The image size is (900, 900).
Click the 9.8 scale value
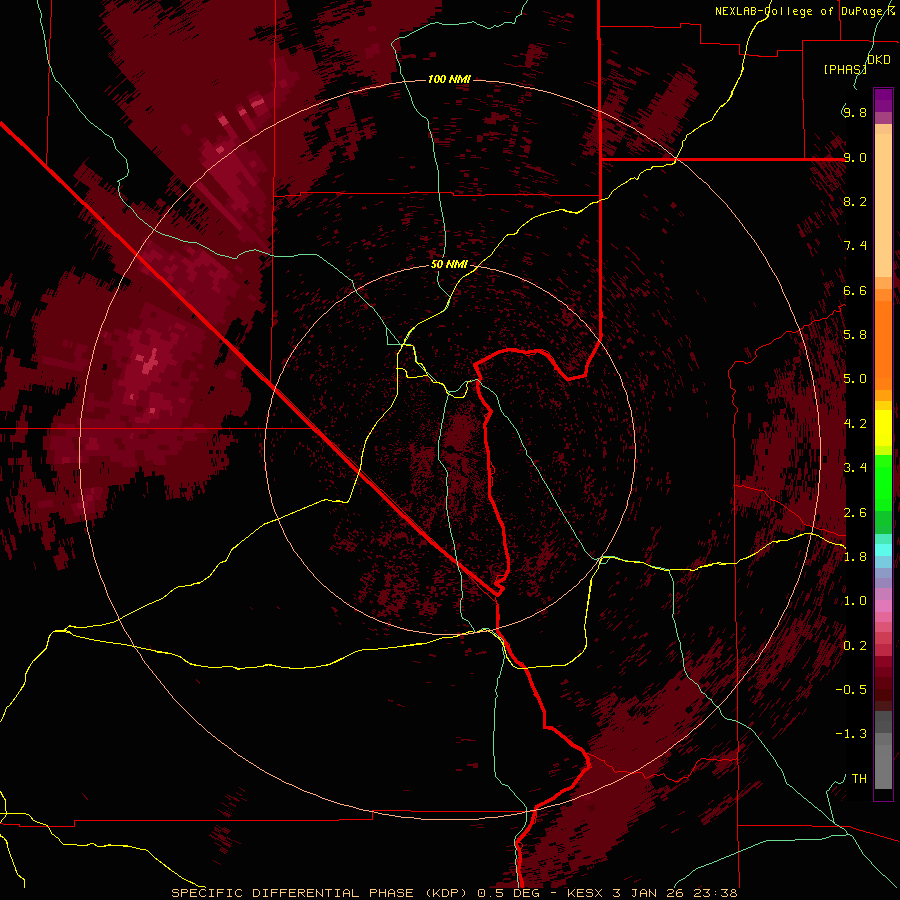click(855, 112)
